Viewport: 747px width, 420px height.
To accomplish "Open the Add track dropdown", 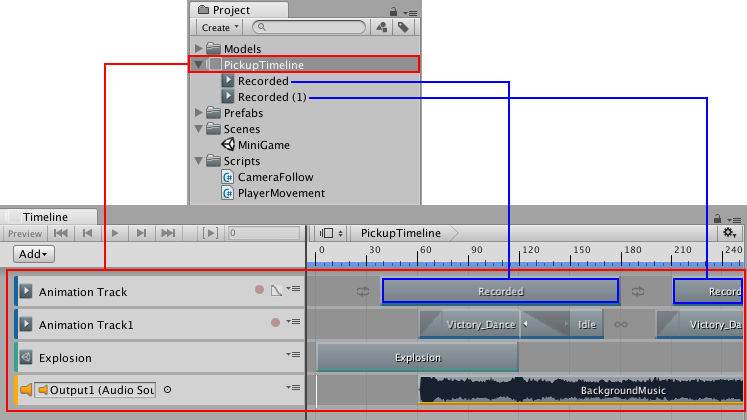I will pos(33,255).
